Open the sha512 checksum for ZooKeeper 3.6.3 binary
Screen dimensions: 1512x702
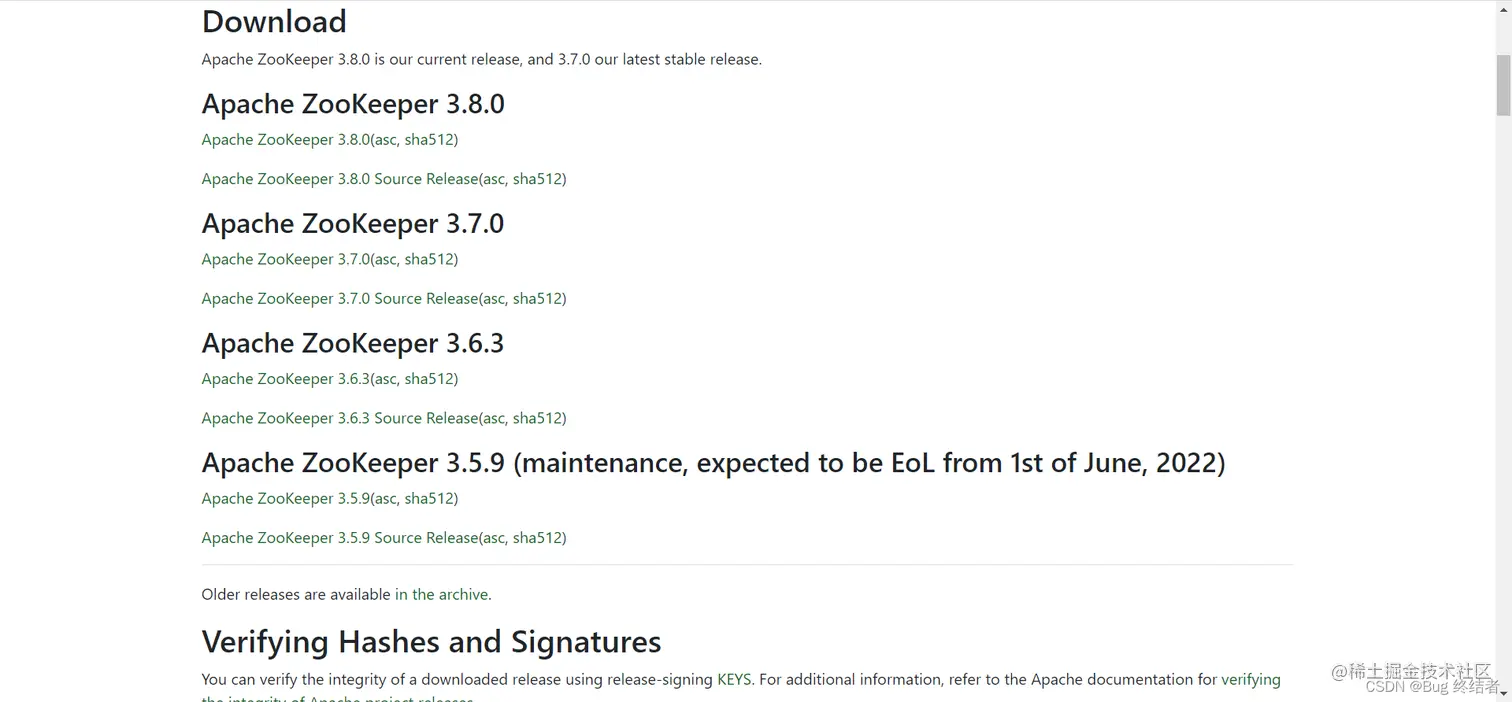click(429, 379)
